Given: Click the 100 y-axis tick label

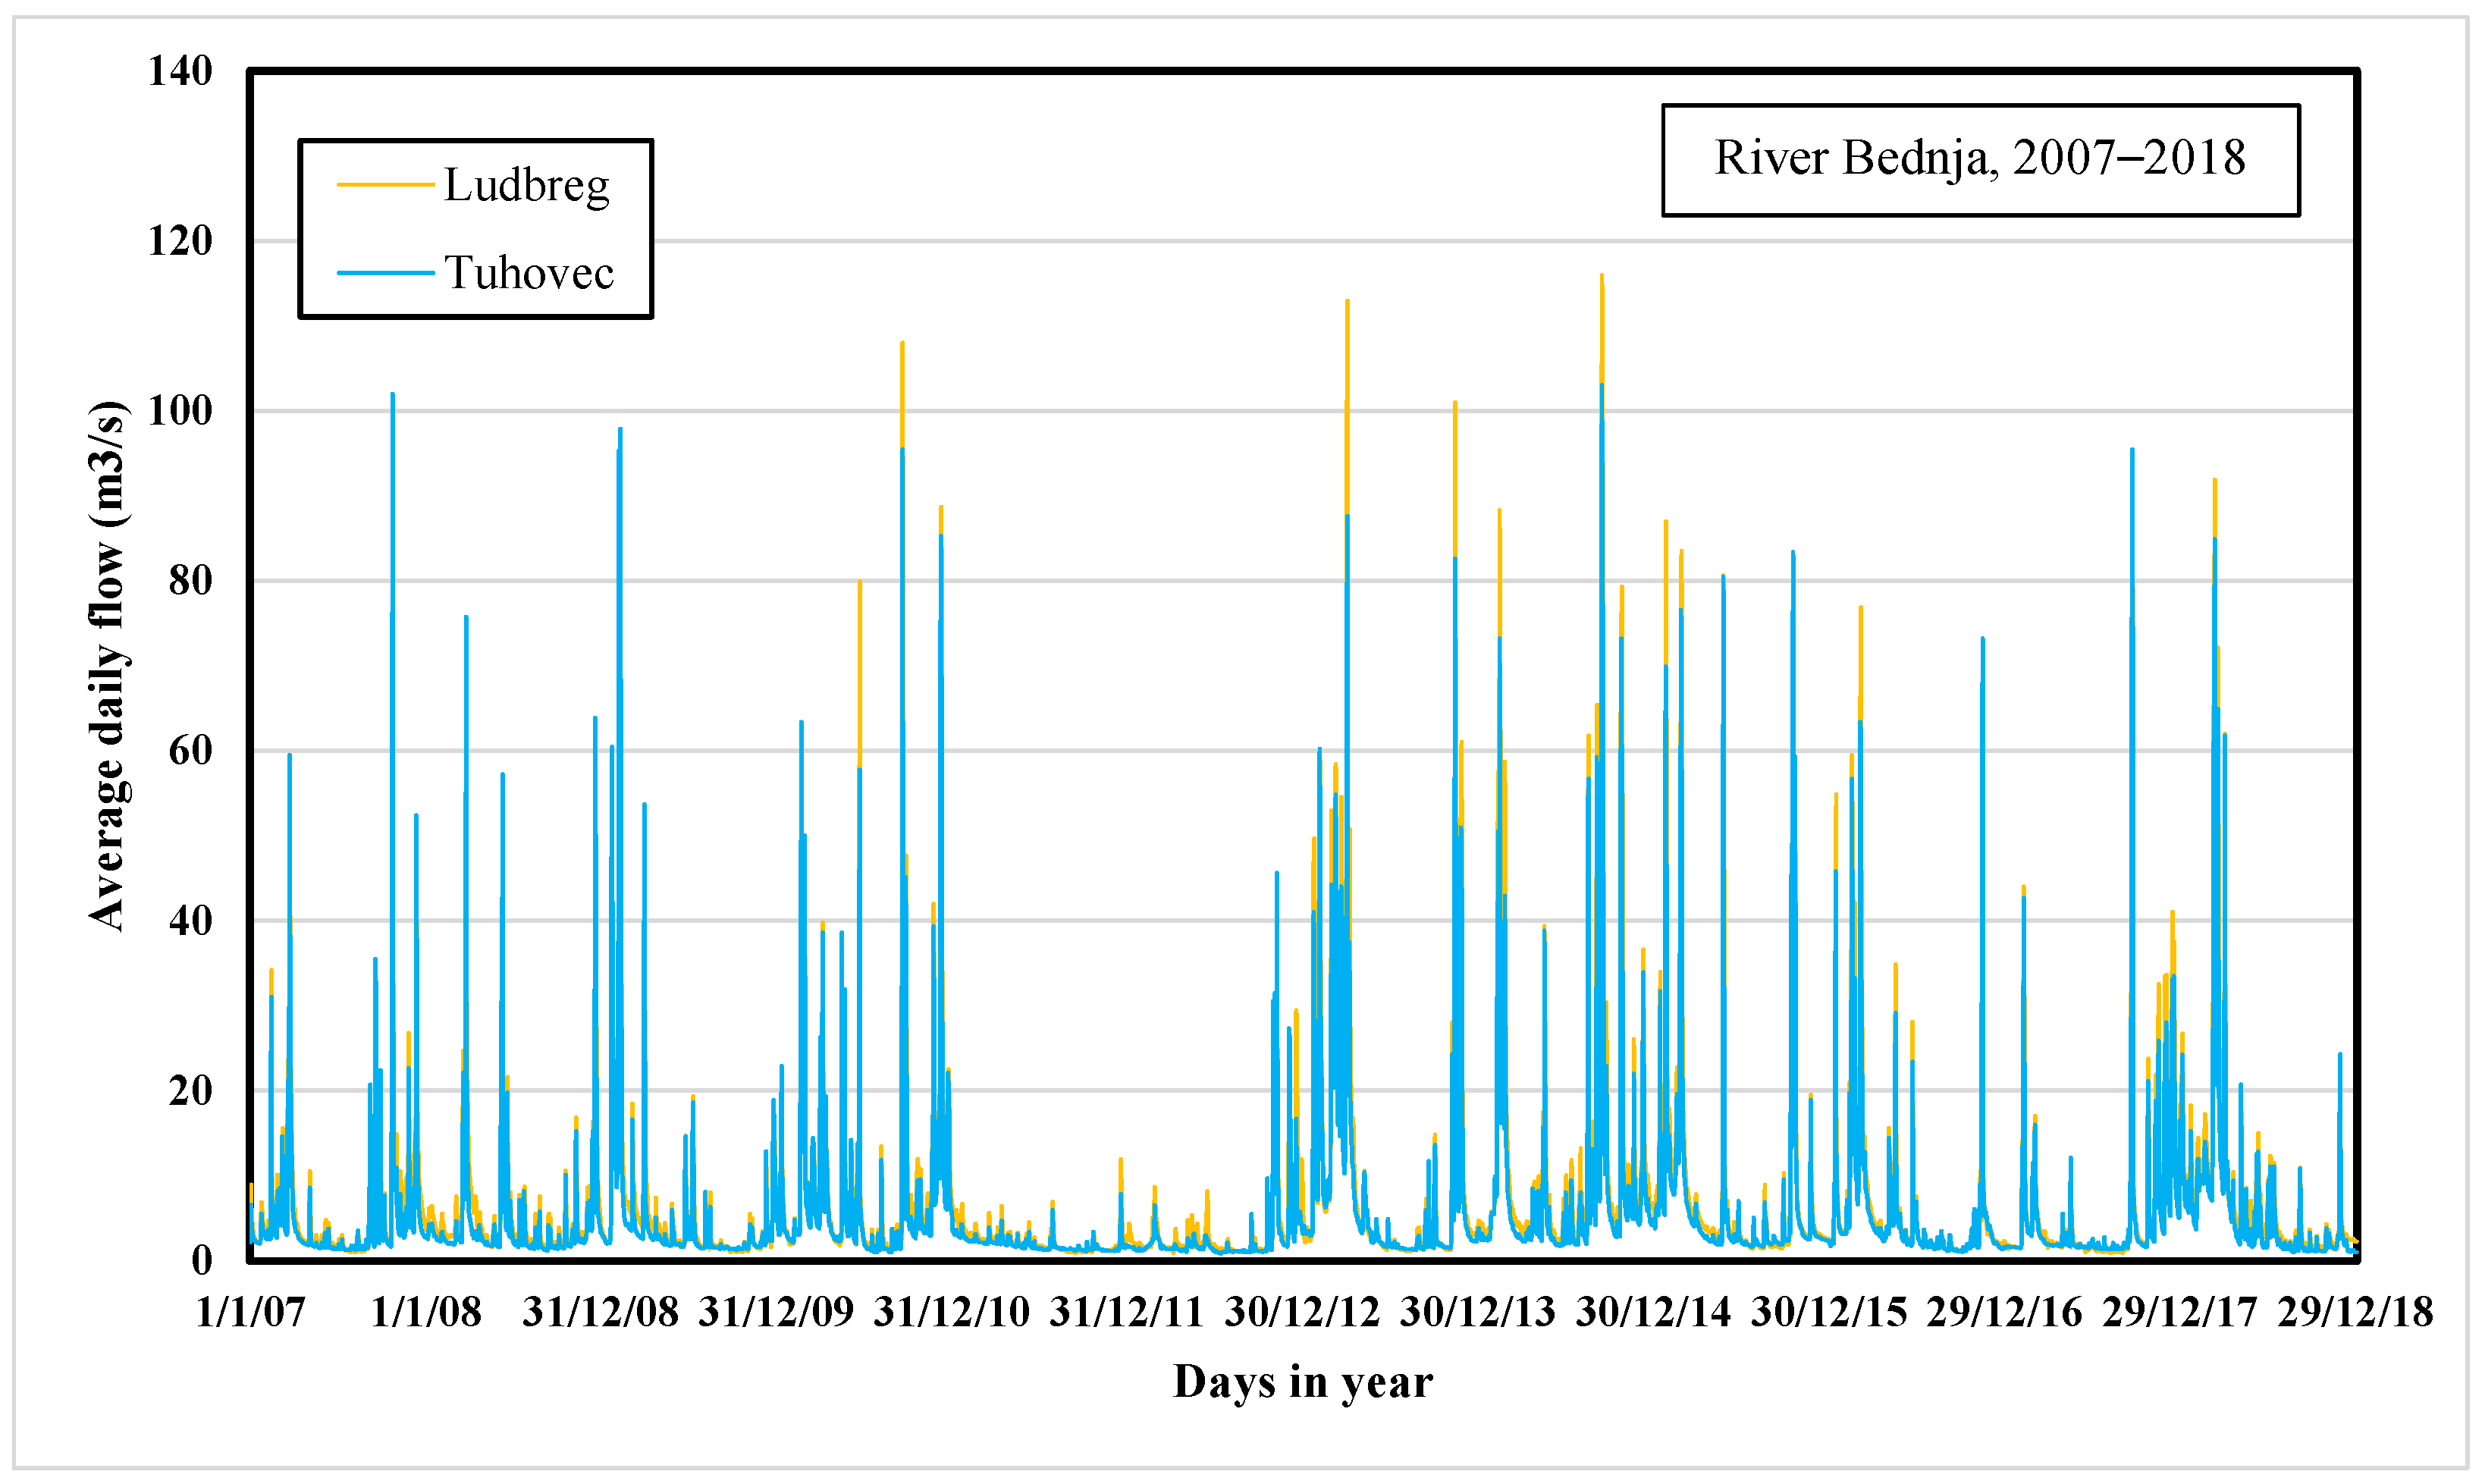Looking at the screenshot, I should [180, 411].
